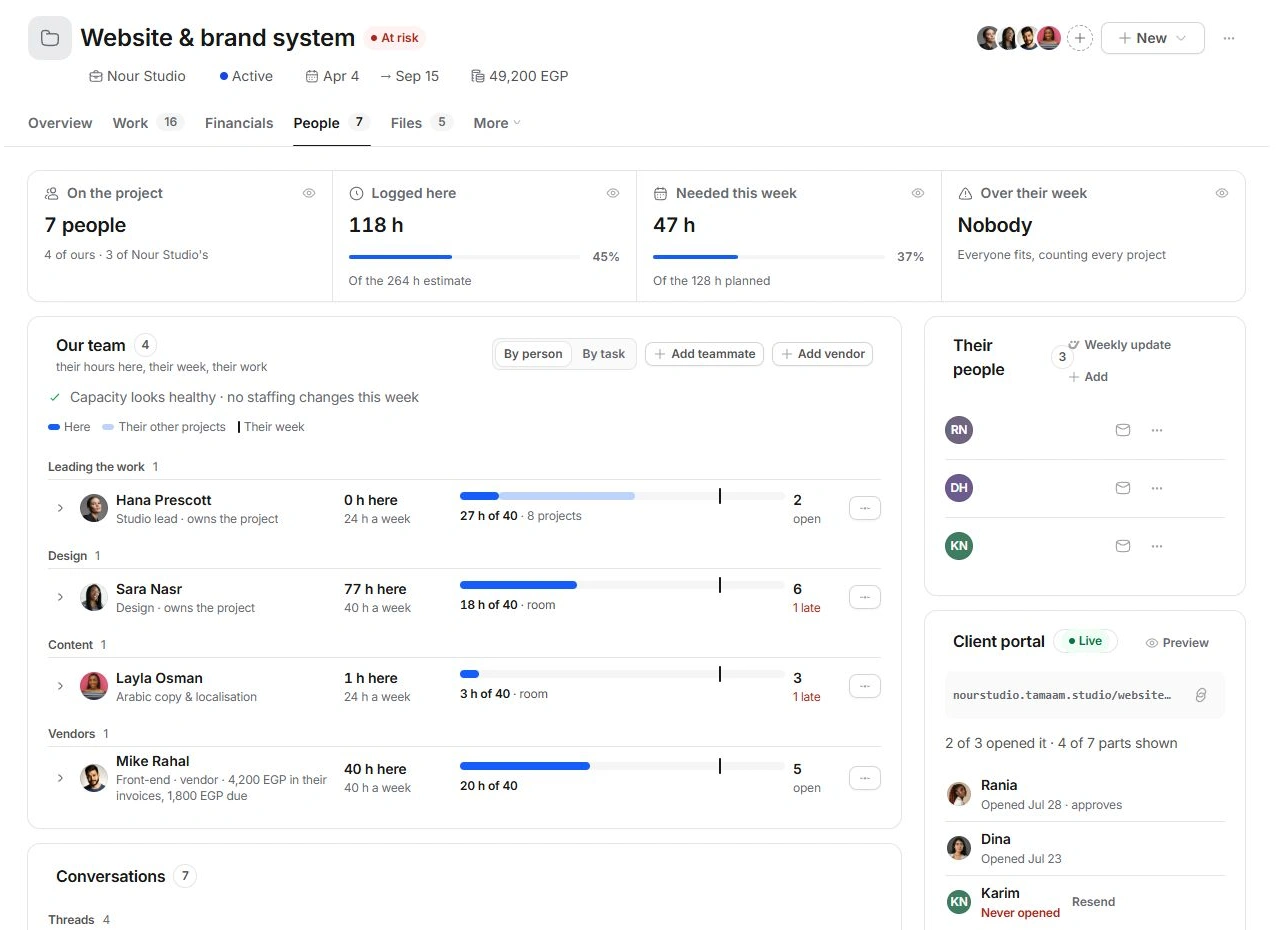Switch team view to By person

point(533,354)
